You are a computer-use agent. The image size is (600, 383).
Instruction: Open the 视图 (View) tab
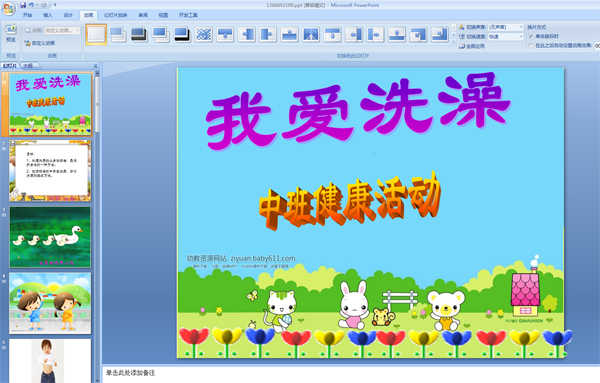[x=163, y=15]
